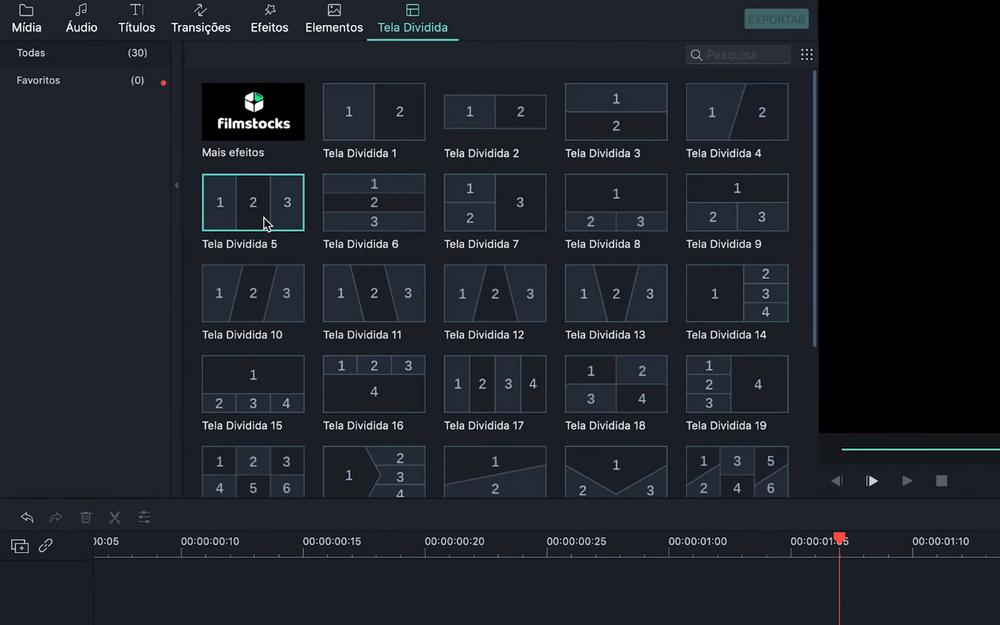Go to the Títulos tab

tap(136, 19)
